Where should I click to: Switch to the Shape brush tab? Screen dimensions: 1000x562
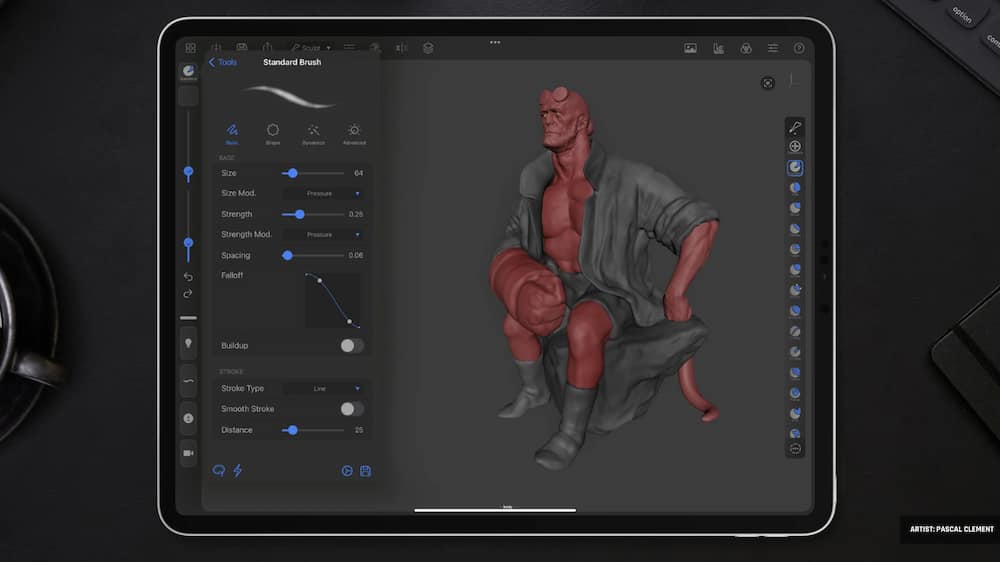[x=273, y=133]
